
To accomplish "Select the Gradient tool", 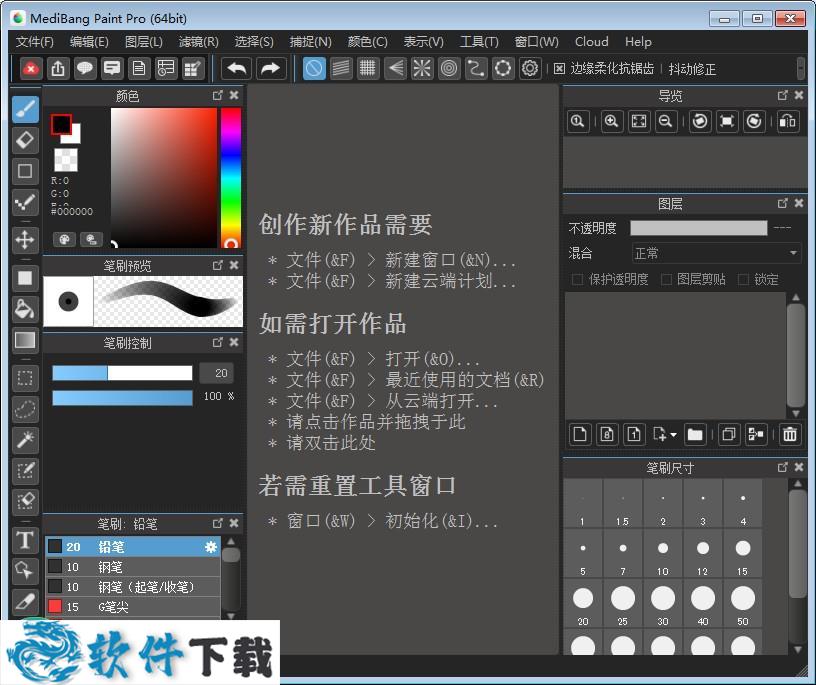I will (25, 340).
